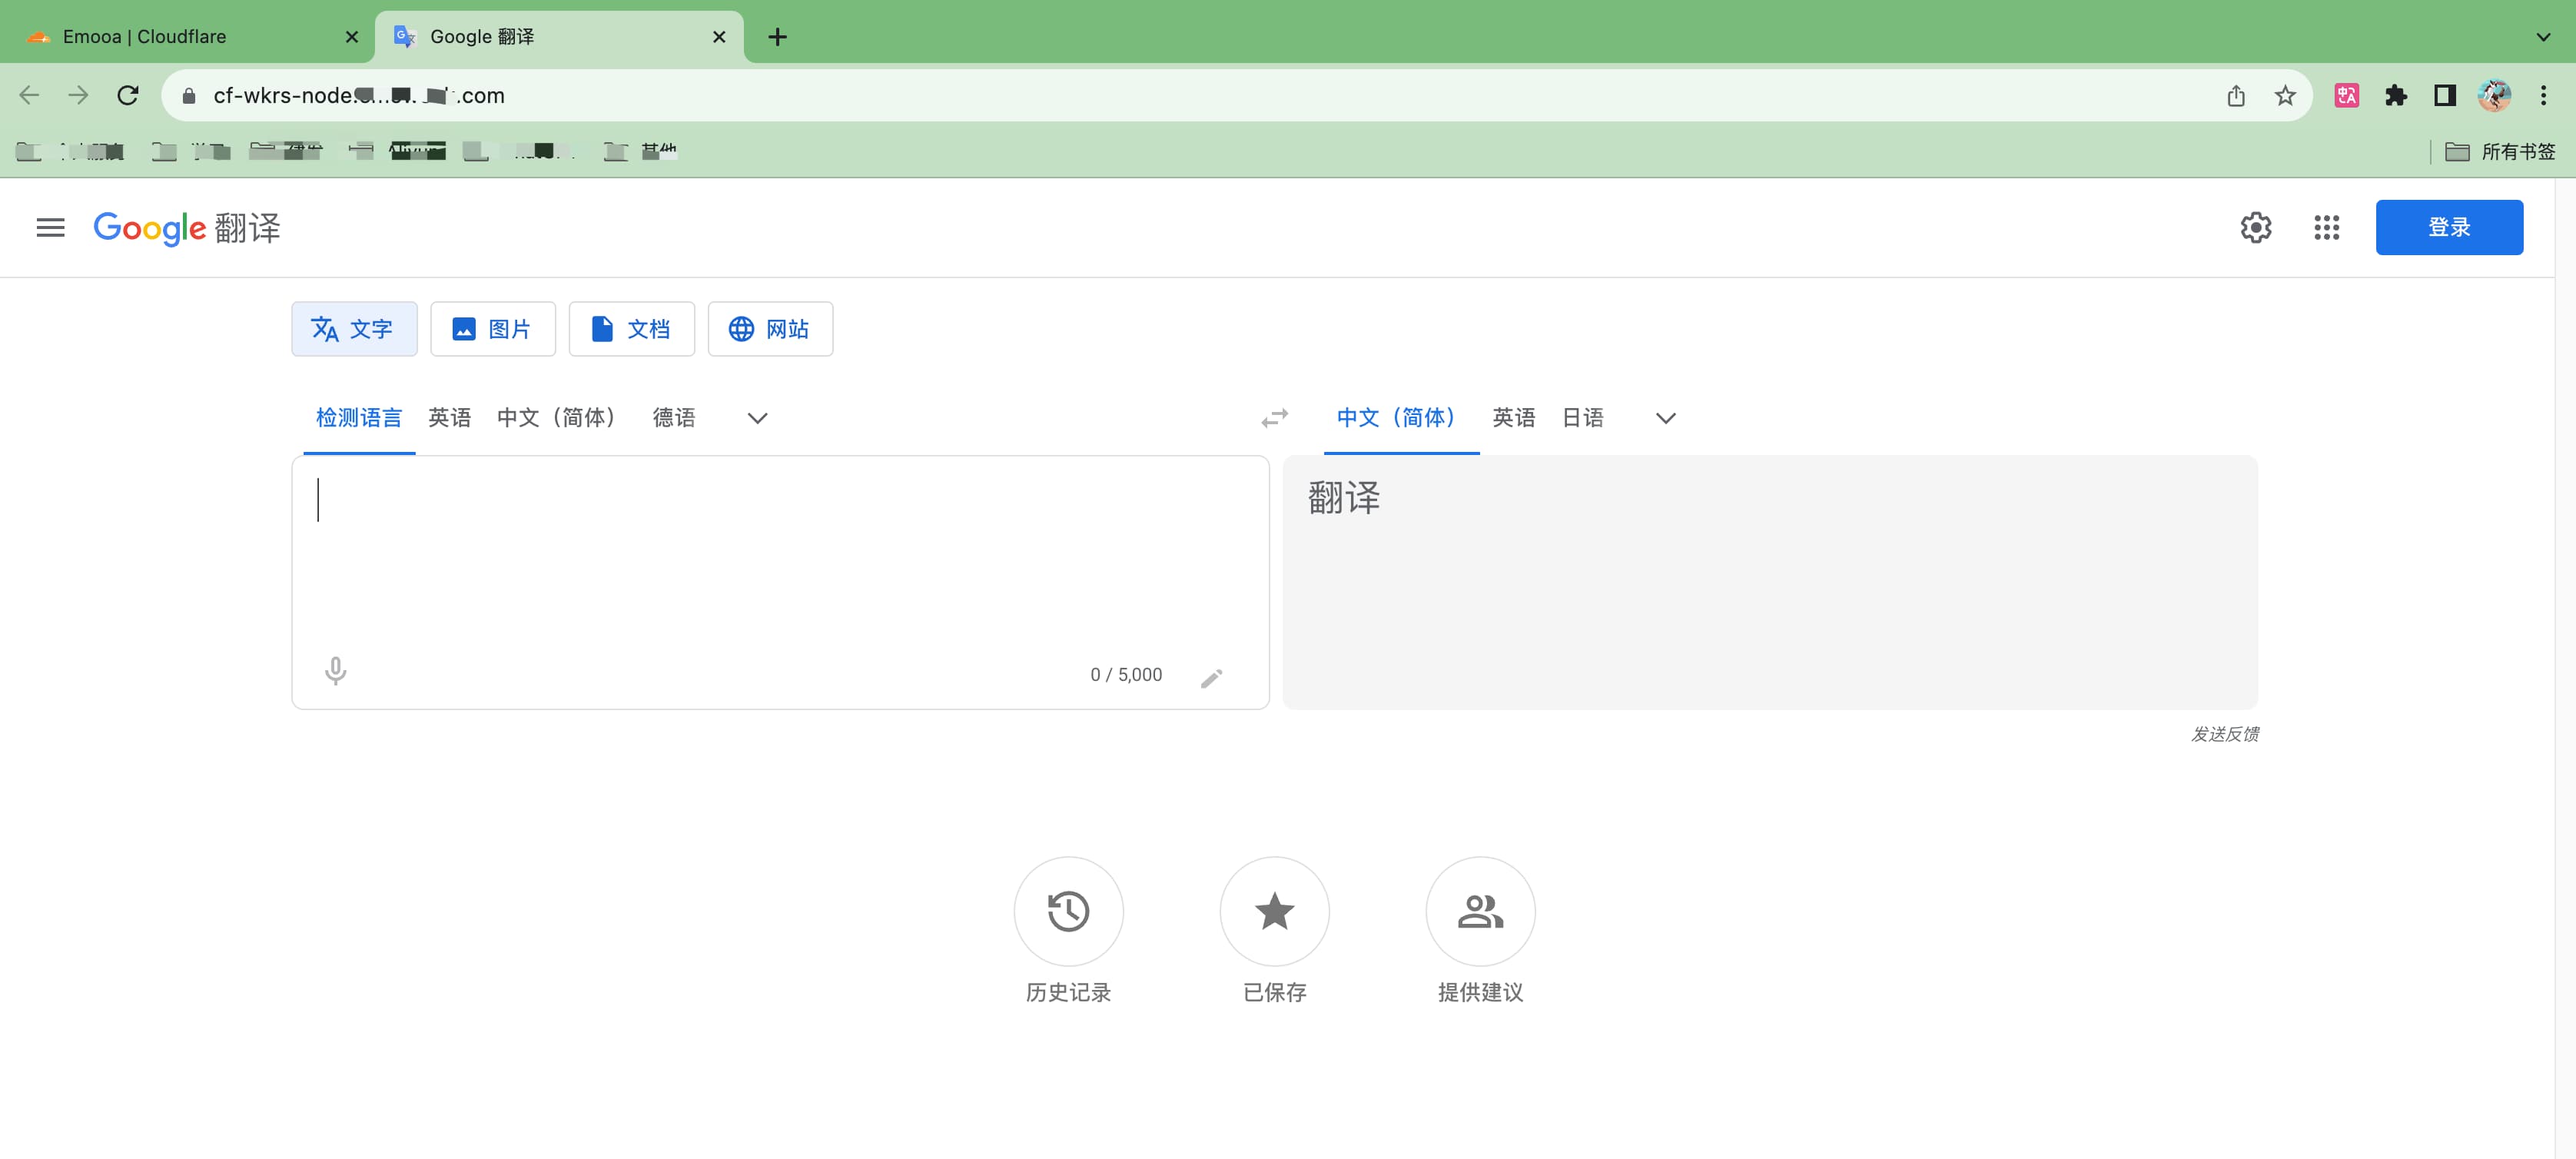The width and height of the screenshot is (2576, 1159).
Task: Click the 发送反馈 feedback link
Action: (2225, 734)
